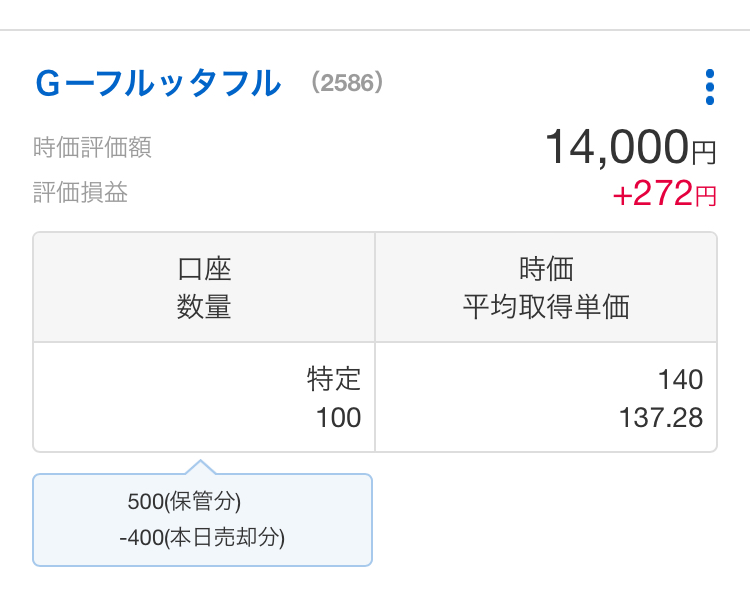Image resolution: width=750 pixels, height=597 pixels.
Task: Select the 特定 account type cell
Action: click(333, 379)
